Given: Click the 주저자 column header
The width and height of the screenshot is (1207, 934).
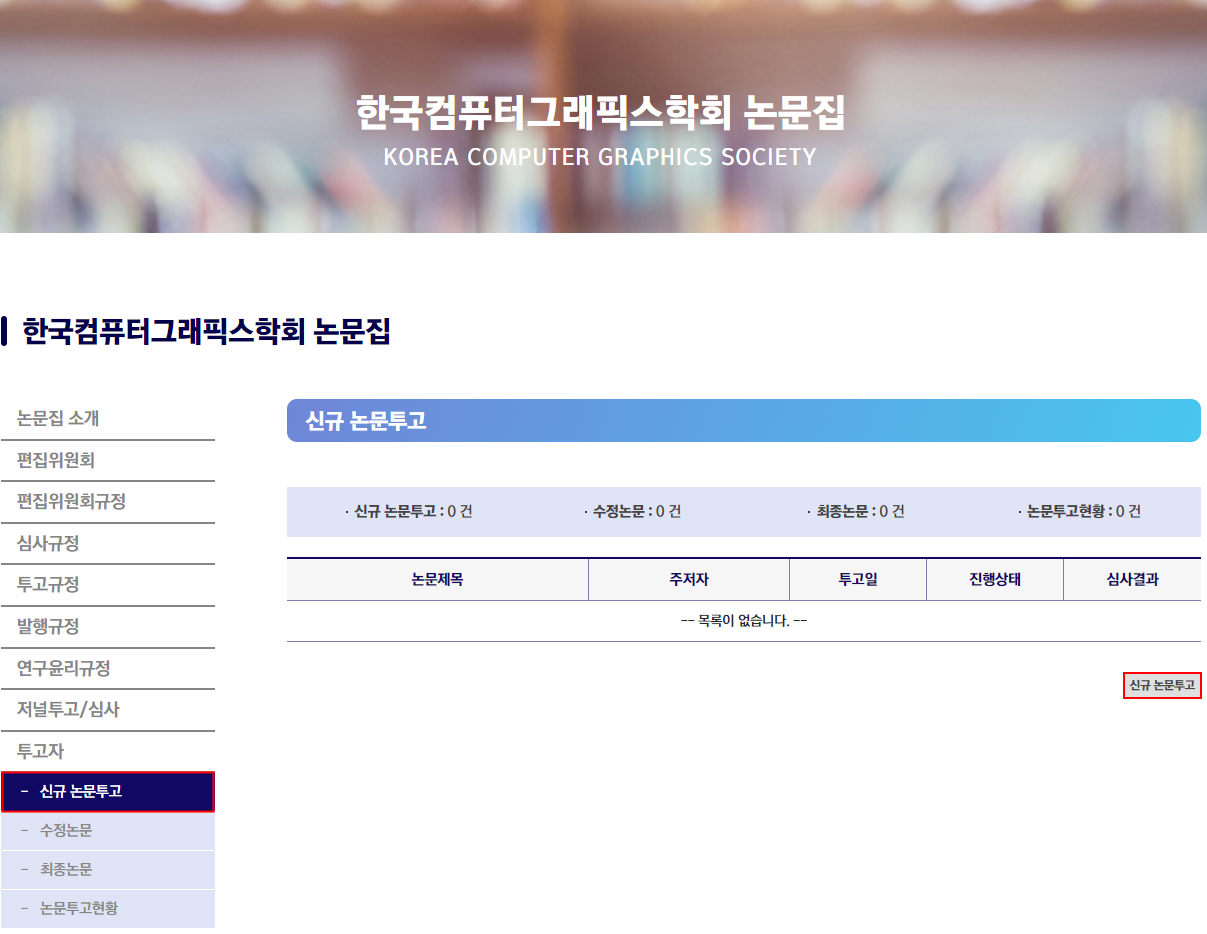Looking at the screenshot, I should 689,579.
